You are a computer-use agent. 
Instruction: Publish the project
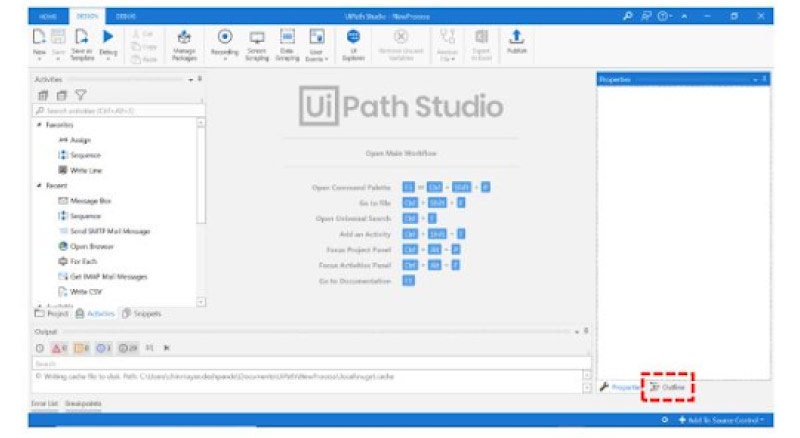pyautogui.click(x=516, y=42)
